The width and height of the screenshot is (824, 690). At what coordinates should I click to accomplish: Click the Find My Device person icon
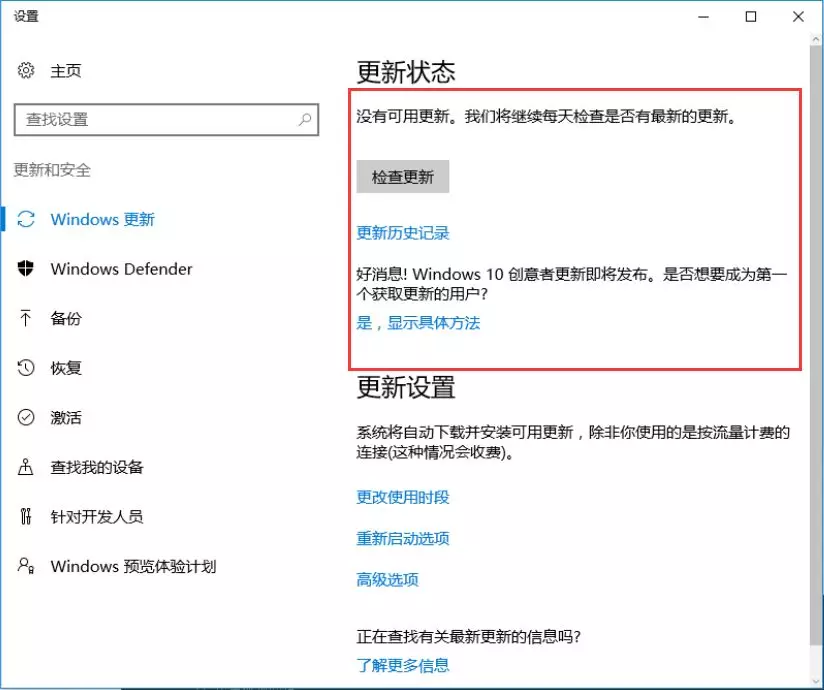click(27, 467)
